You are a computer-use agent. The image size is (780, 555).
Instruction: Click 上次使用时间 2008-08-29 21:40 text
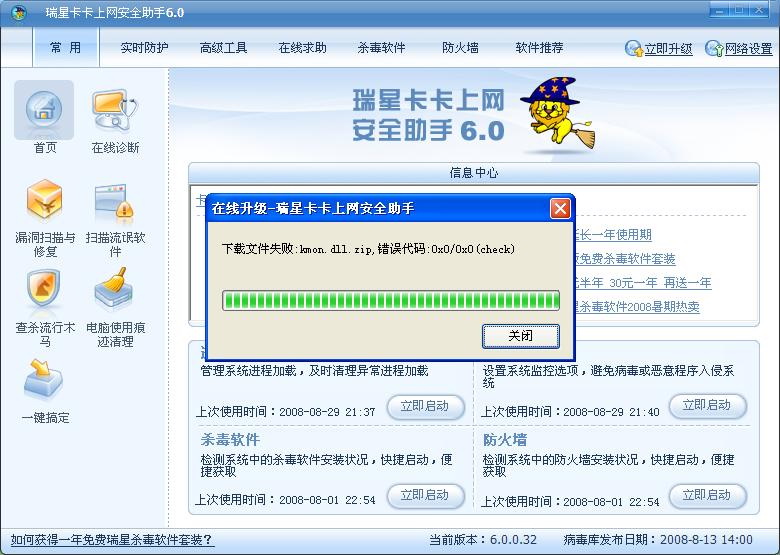point(570,412)
